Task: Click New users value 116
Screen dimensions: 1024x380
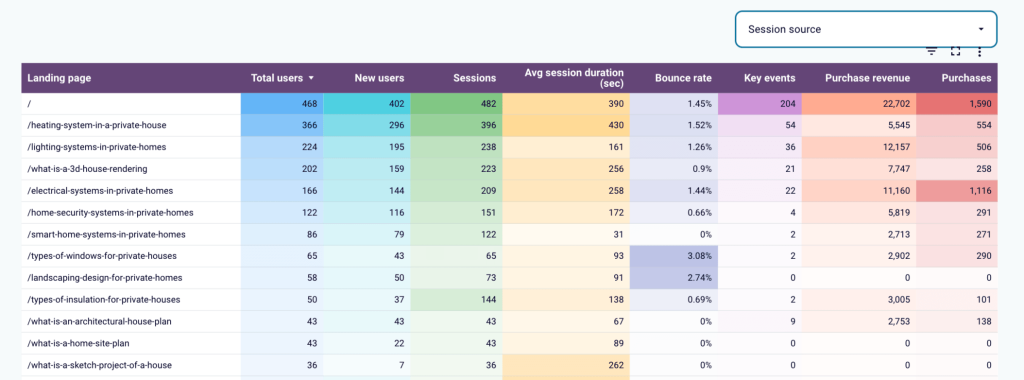Action: tap(397, 213)
